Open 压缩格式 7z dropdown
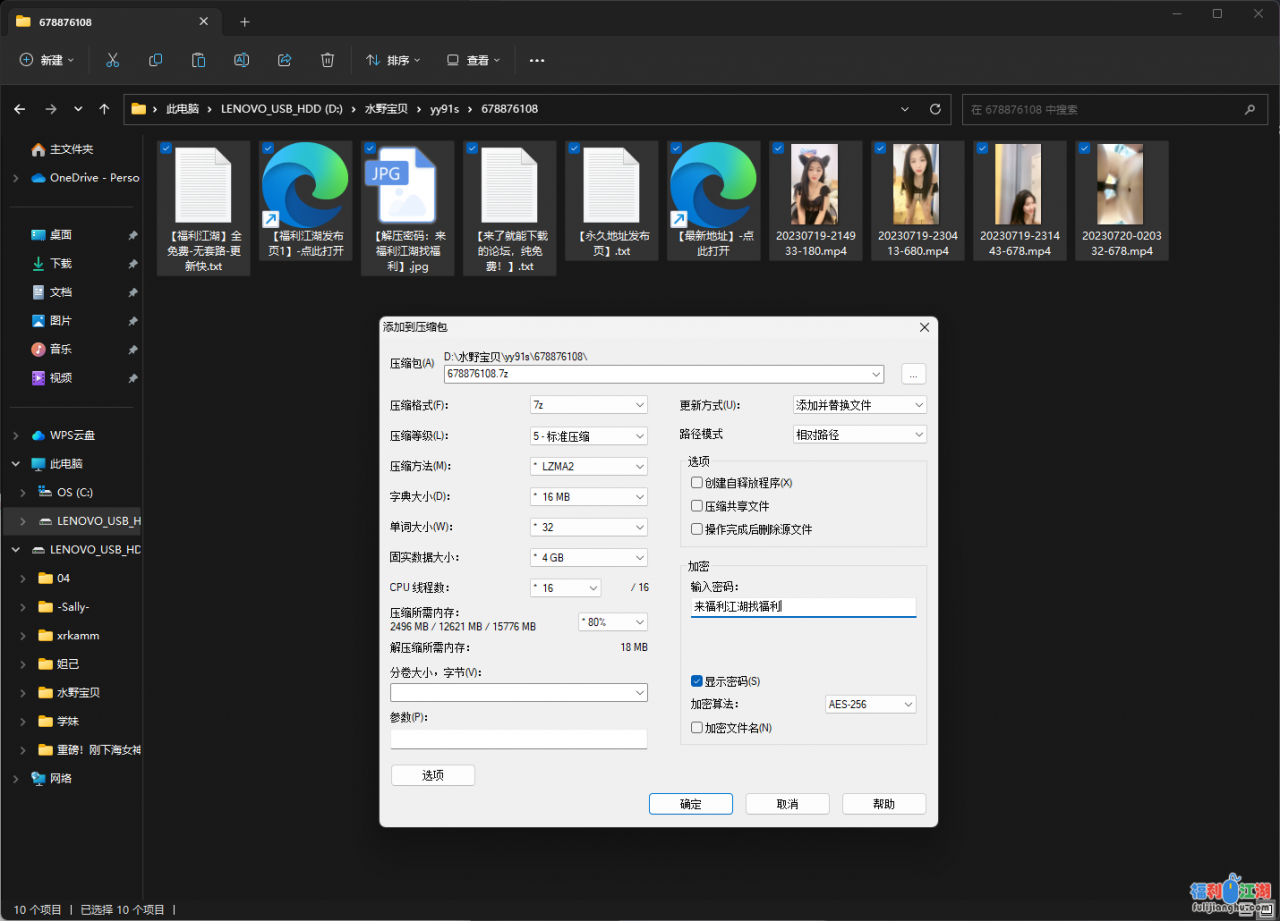The height and width of the screenshot is (921, 1280). pyautogui.click(x=589, y=405)
